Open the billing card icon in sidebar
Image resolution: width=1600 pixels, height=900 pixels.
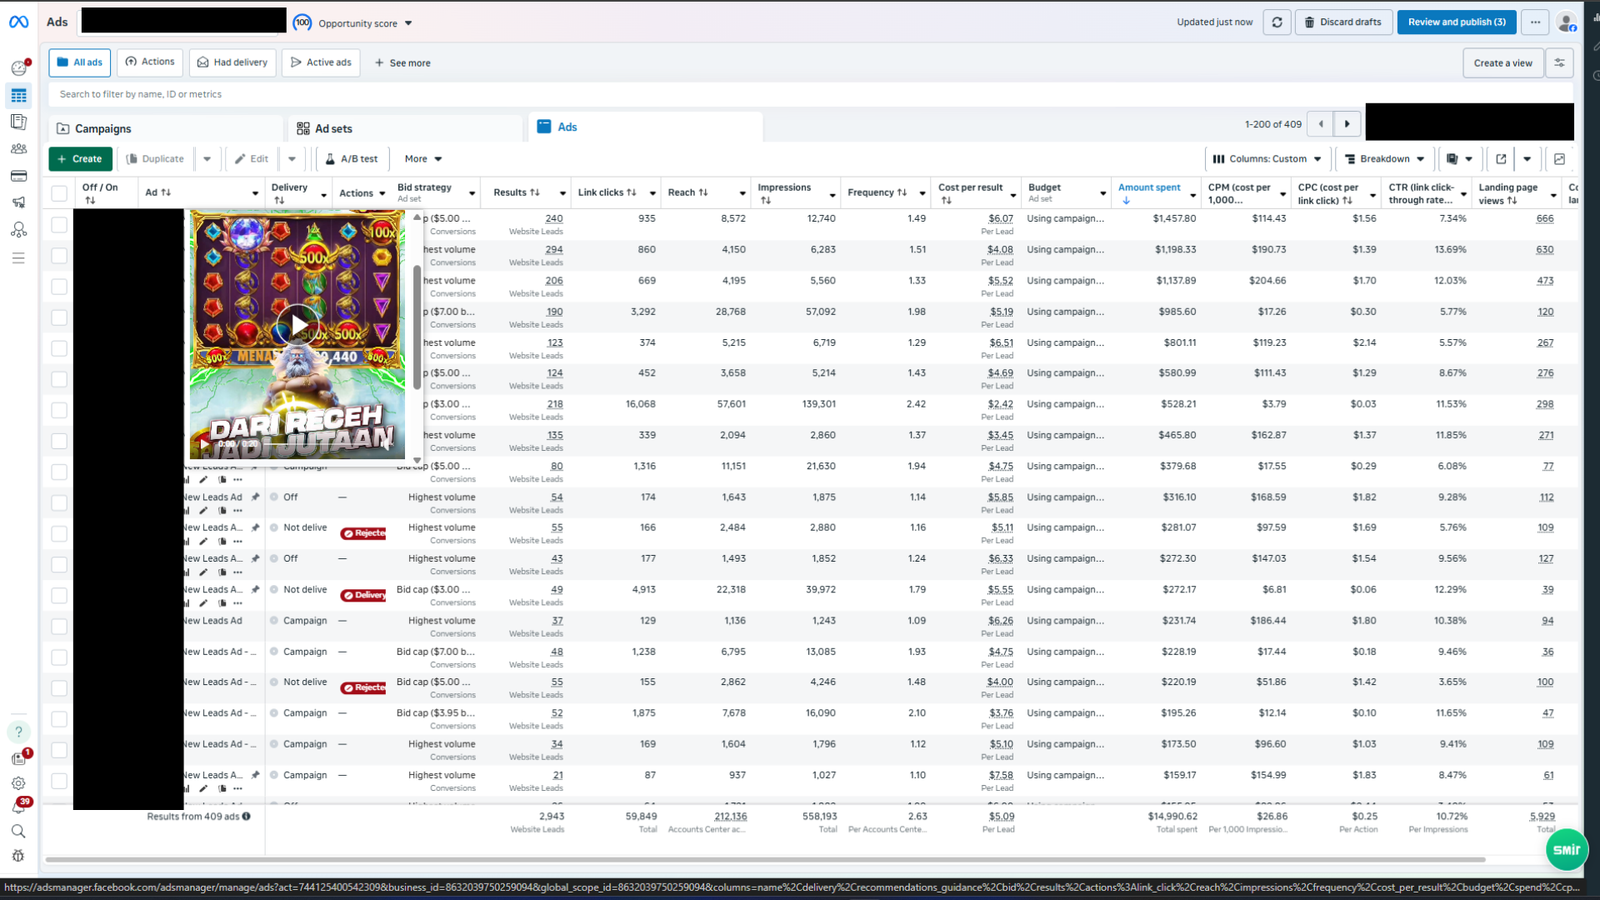[x=18, y=176]
